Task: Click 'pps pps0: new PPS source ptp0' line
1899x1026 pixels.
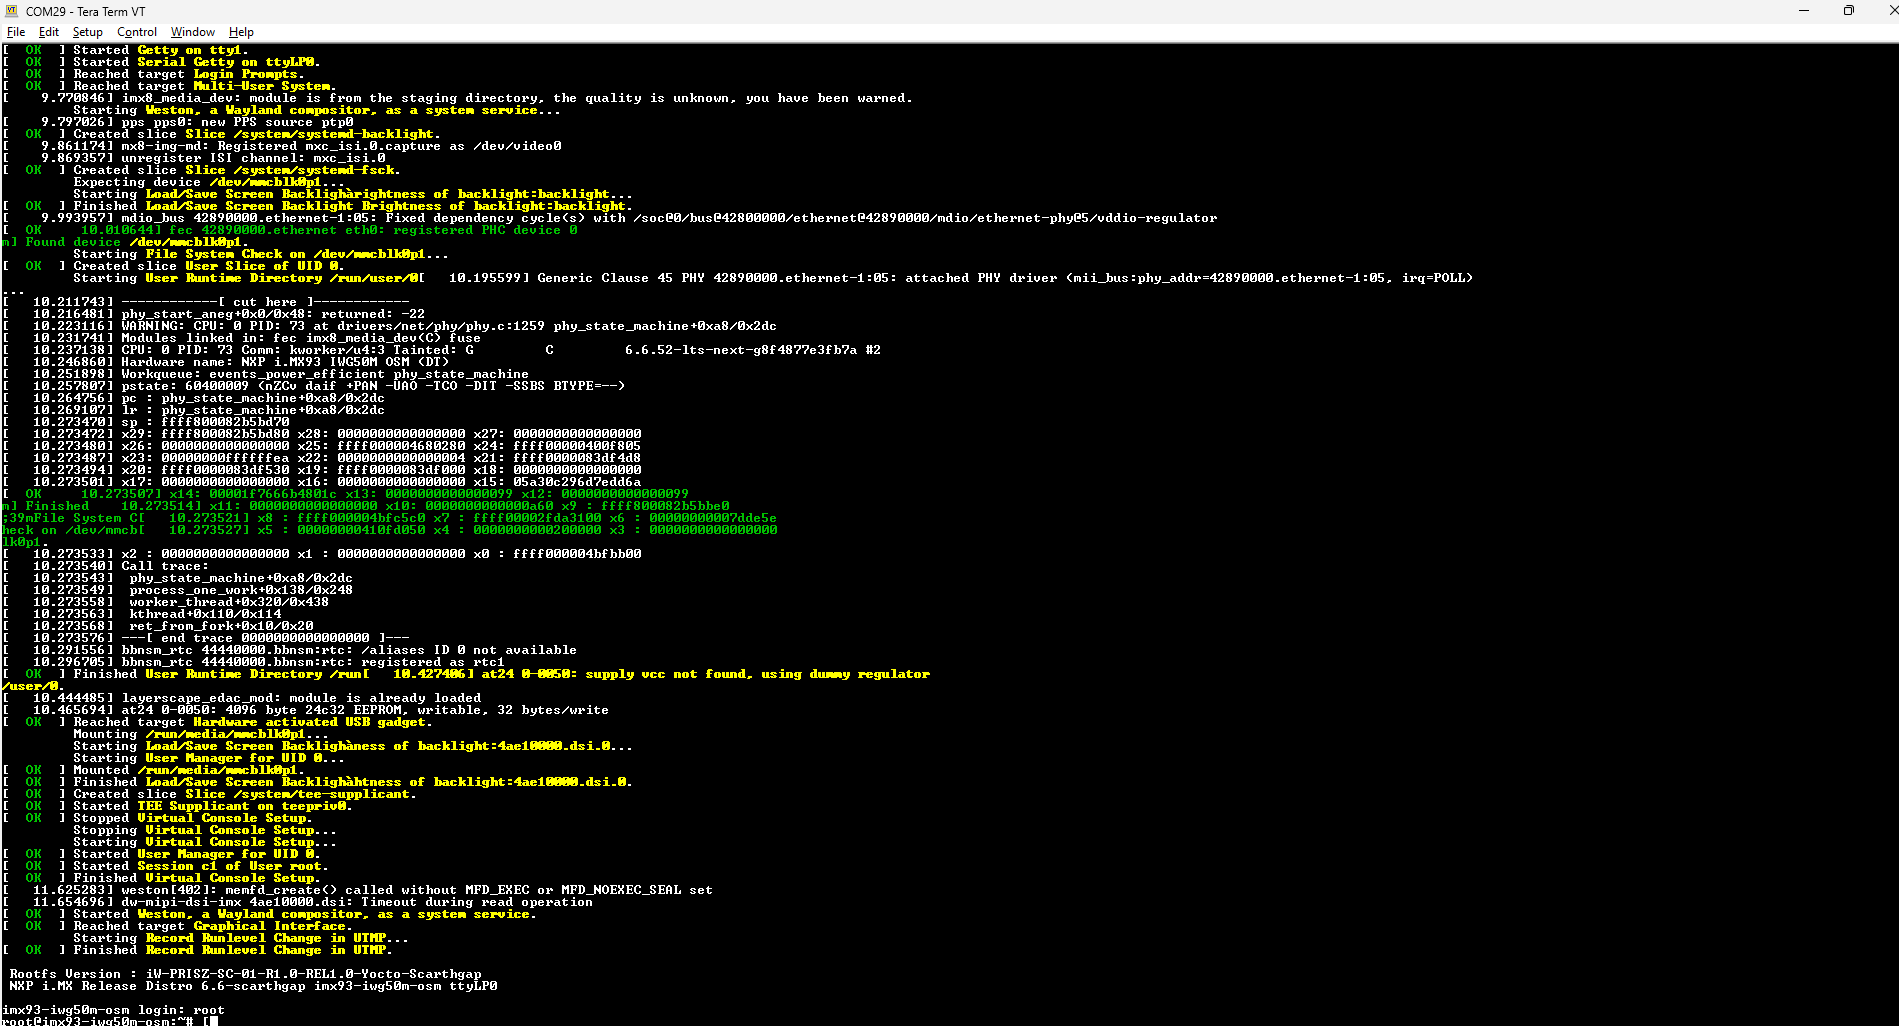Action: point(177,122)
